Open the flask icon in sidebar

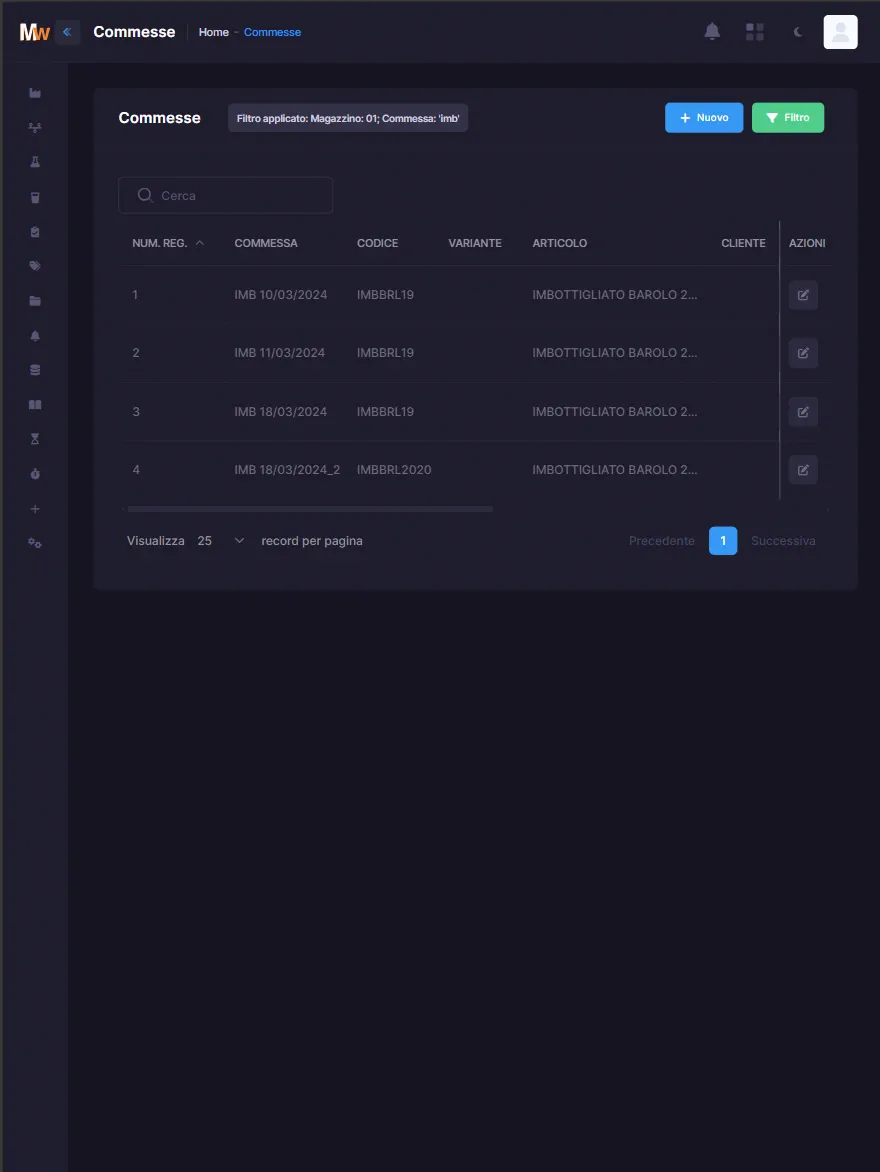(34, 162)
